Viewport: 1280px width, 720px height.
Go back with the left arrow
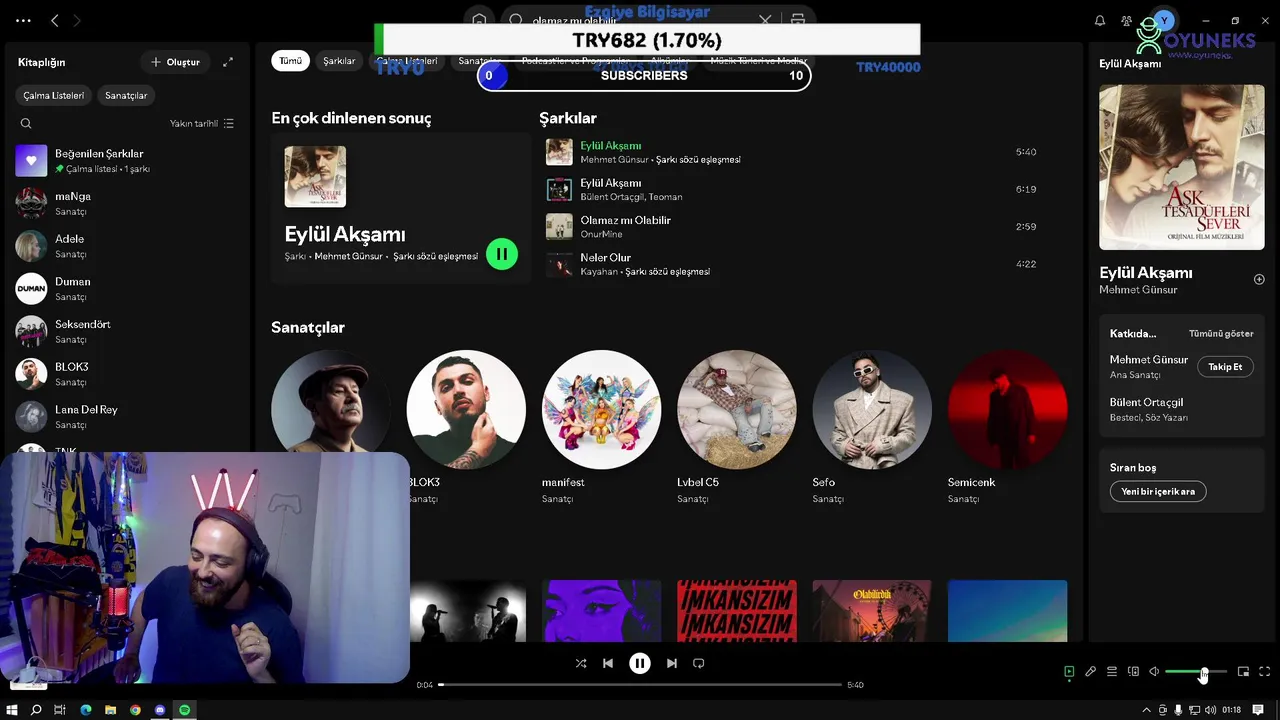[x=55, y=20]
